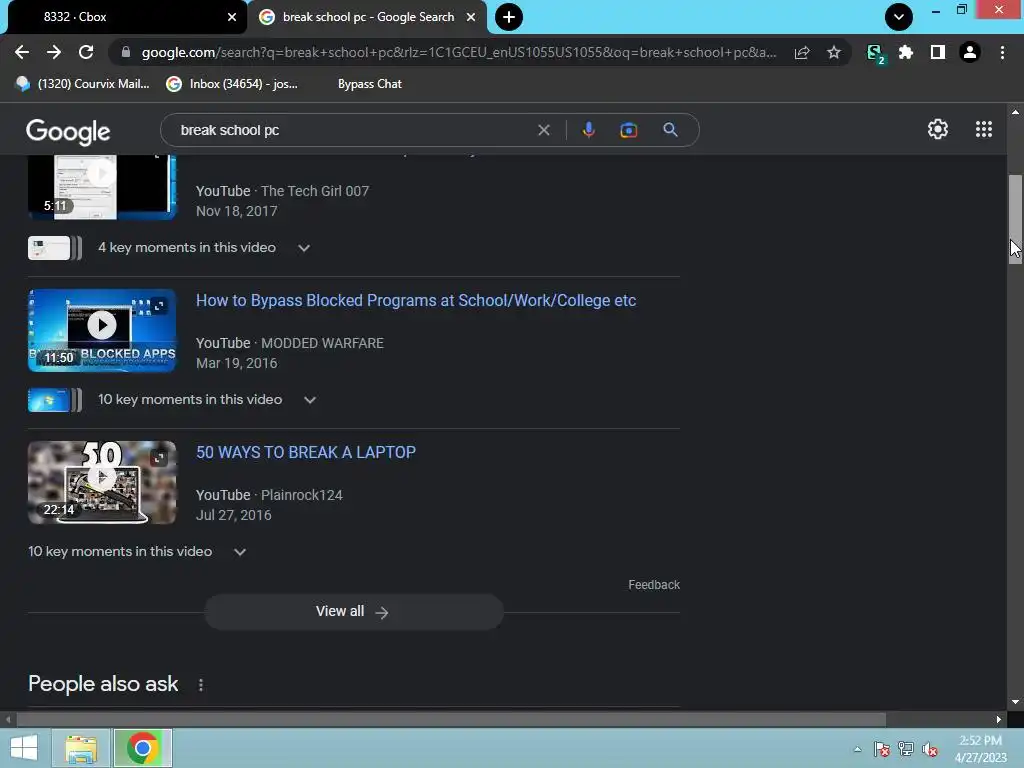Open the Courvix Mail bookmark

coord(82,84)
